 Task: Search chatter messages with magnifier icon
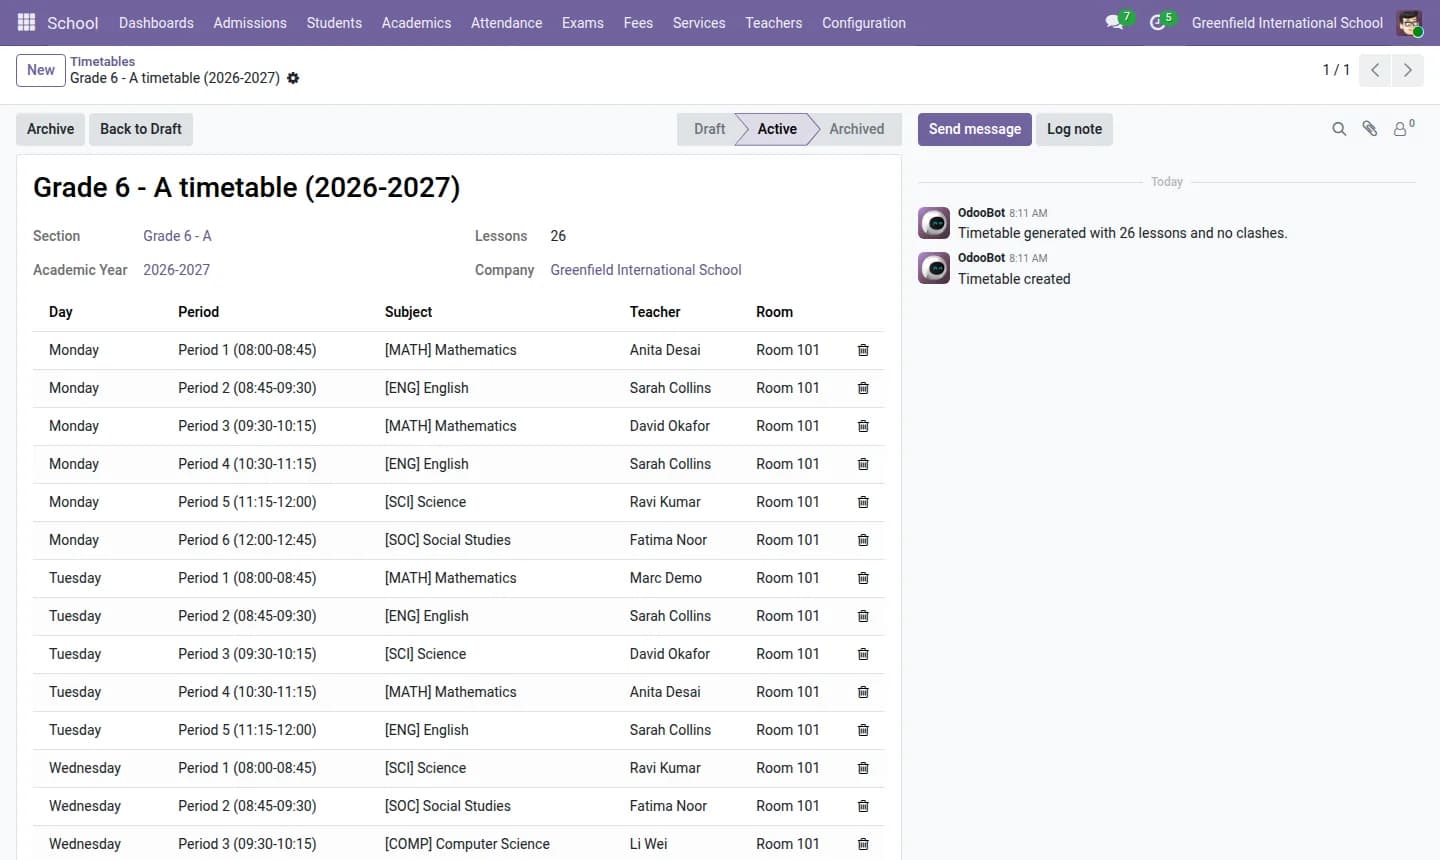click(x=1339, y=129)
